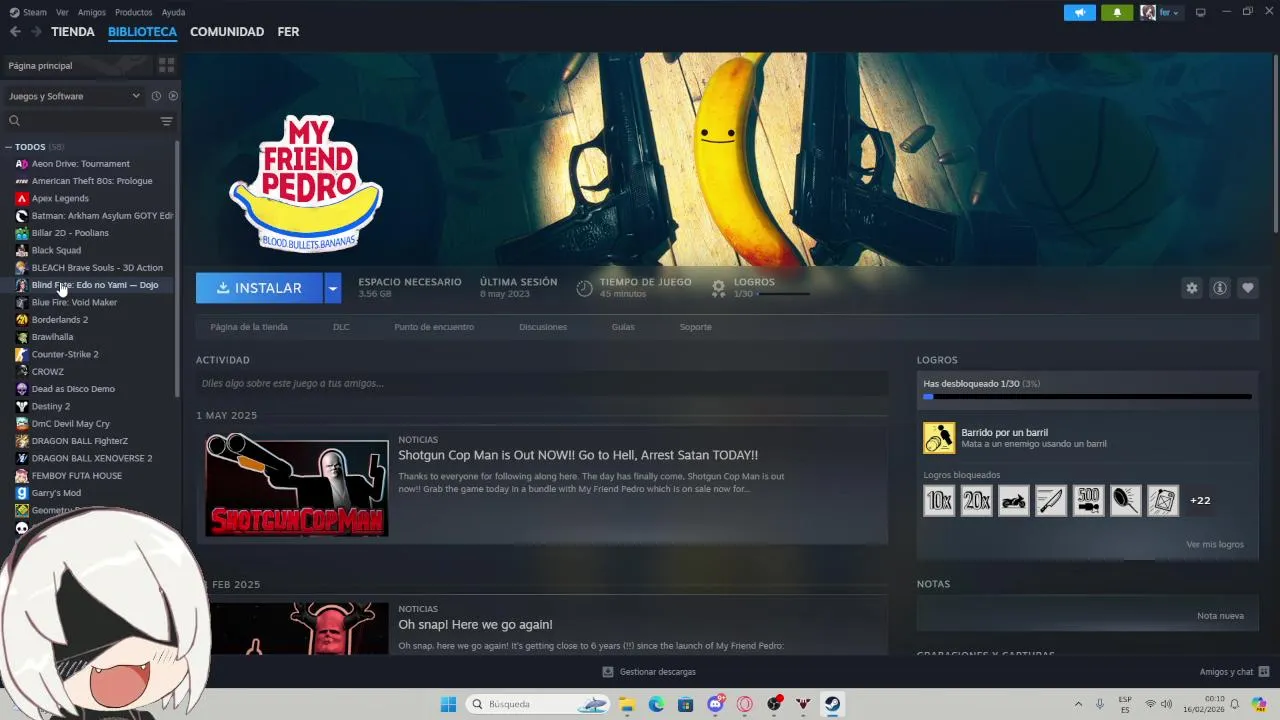Open File Explorer from the taskbar
The image size is (1280, 720).
point(627,704)
